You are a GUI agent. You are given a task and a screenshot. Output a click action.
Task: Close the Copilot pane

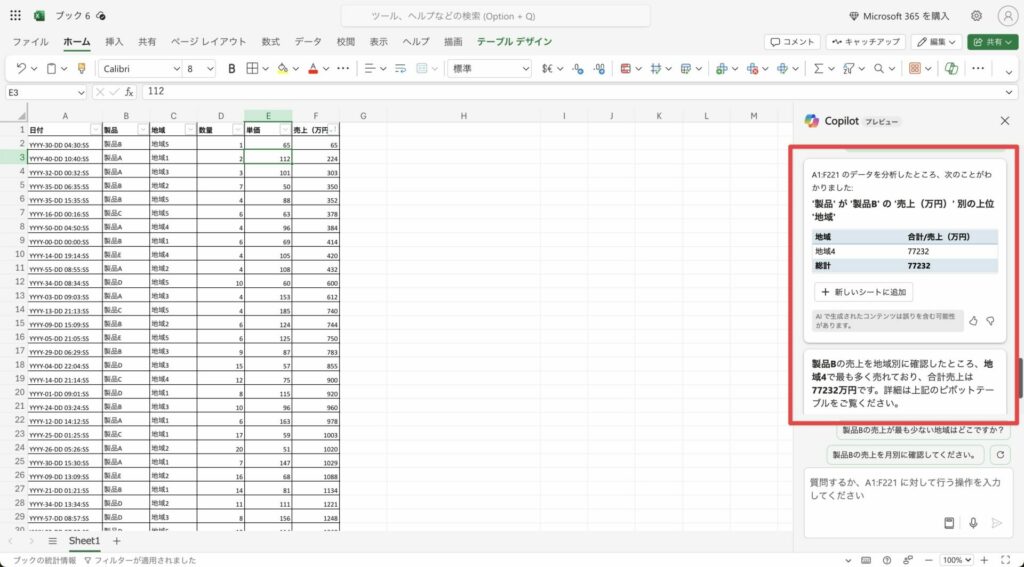(1005, 121)
